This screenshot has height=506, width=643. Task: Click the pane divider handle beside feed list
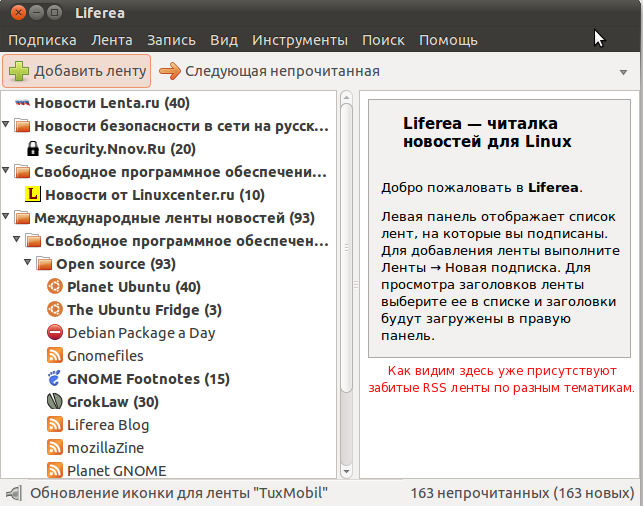point(356,284)
